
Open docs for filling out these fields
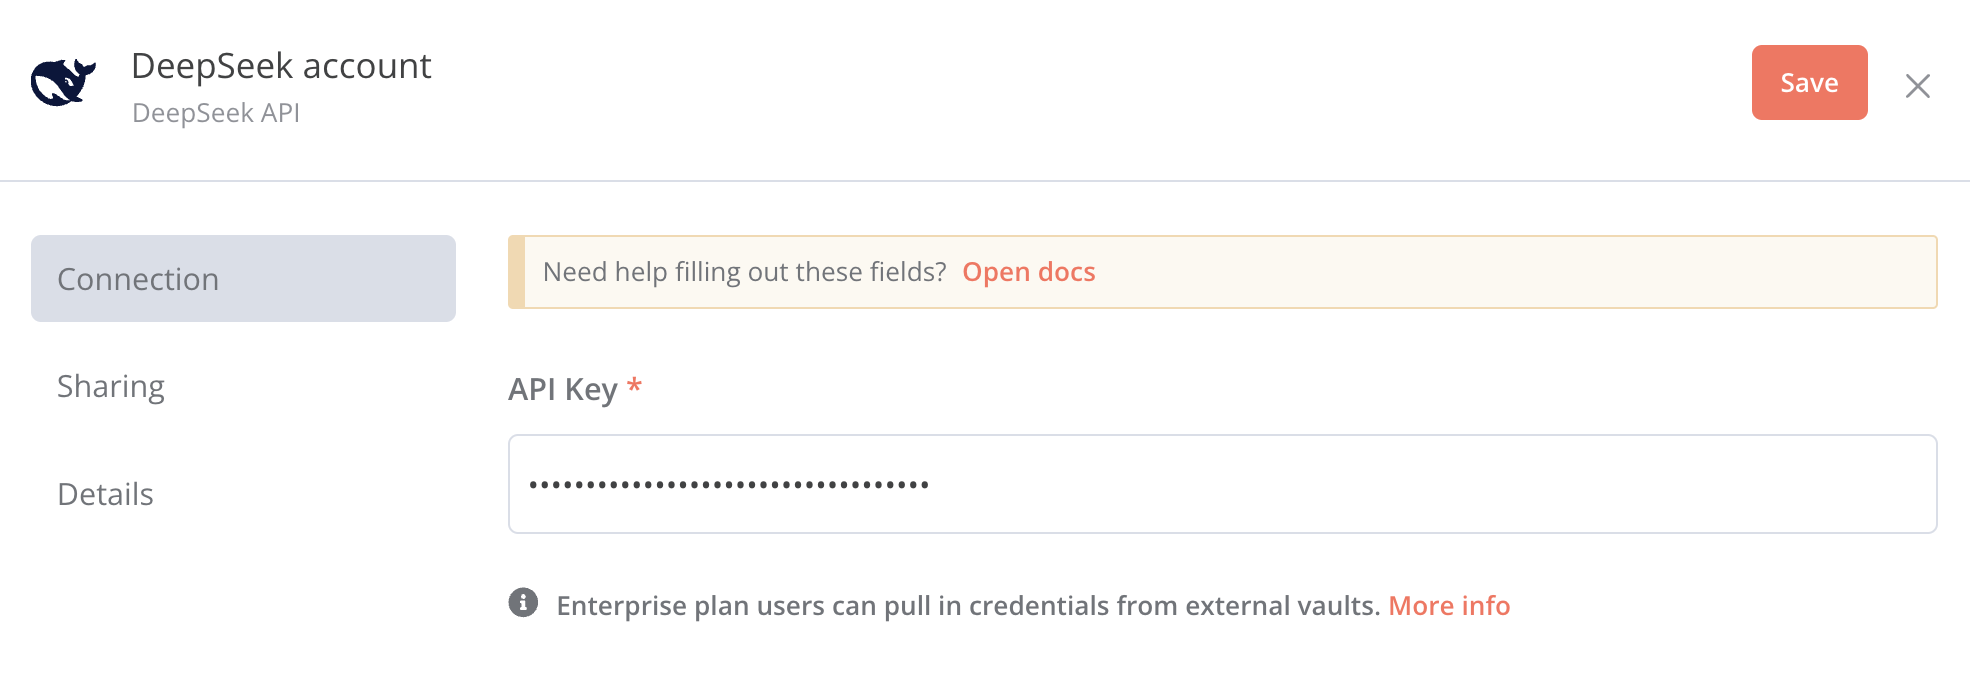point(1028,271)
